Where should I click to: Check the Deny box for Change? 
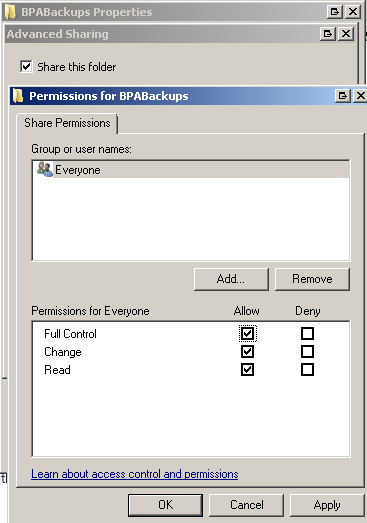click(x=307, y=352)
